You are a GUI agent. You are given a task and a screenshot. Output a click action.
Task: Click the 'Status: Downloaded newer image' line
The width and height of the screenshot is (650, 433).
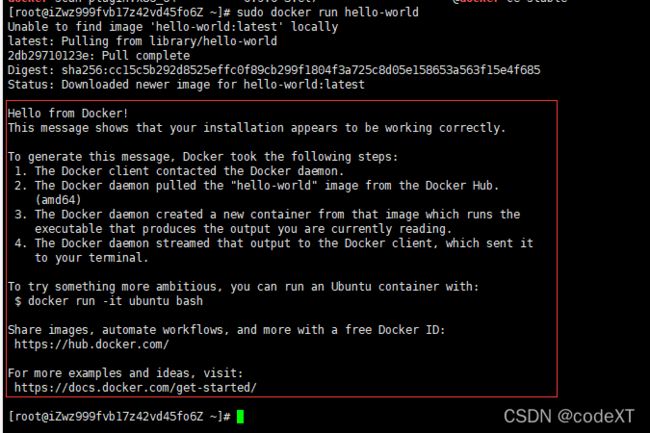(x=186, y=85)
